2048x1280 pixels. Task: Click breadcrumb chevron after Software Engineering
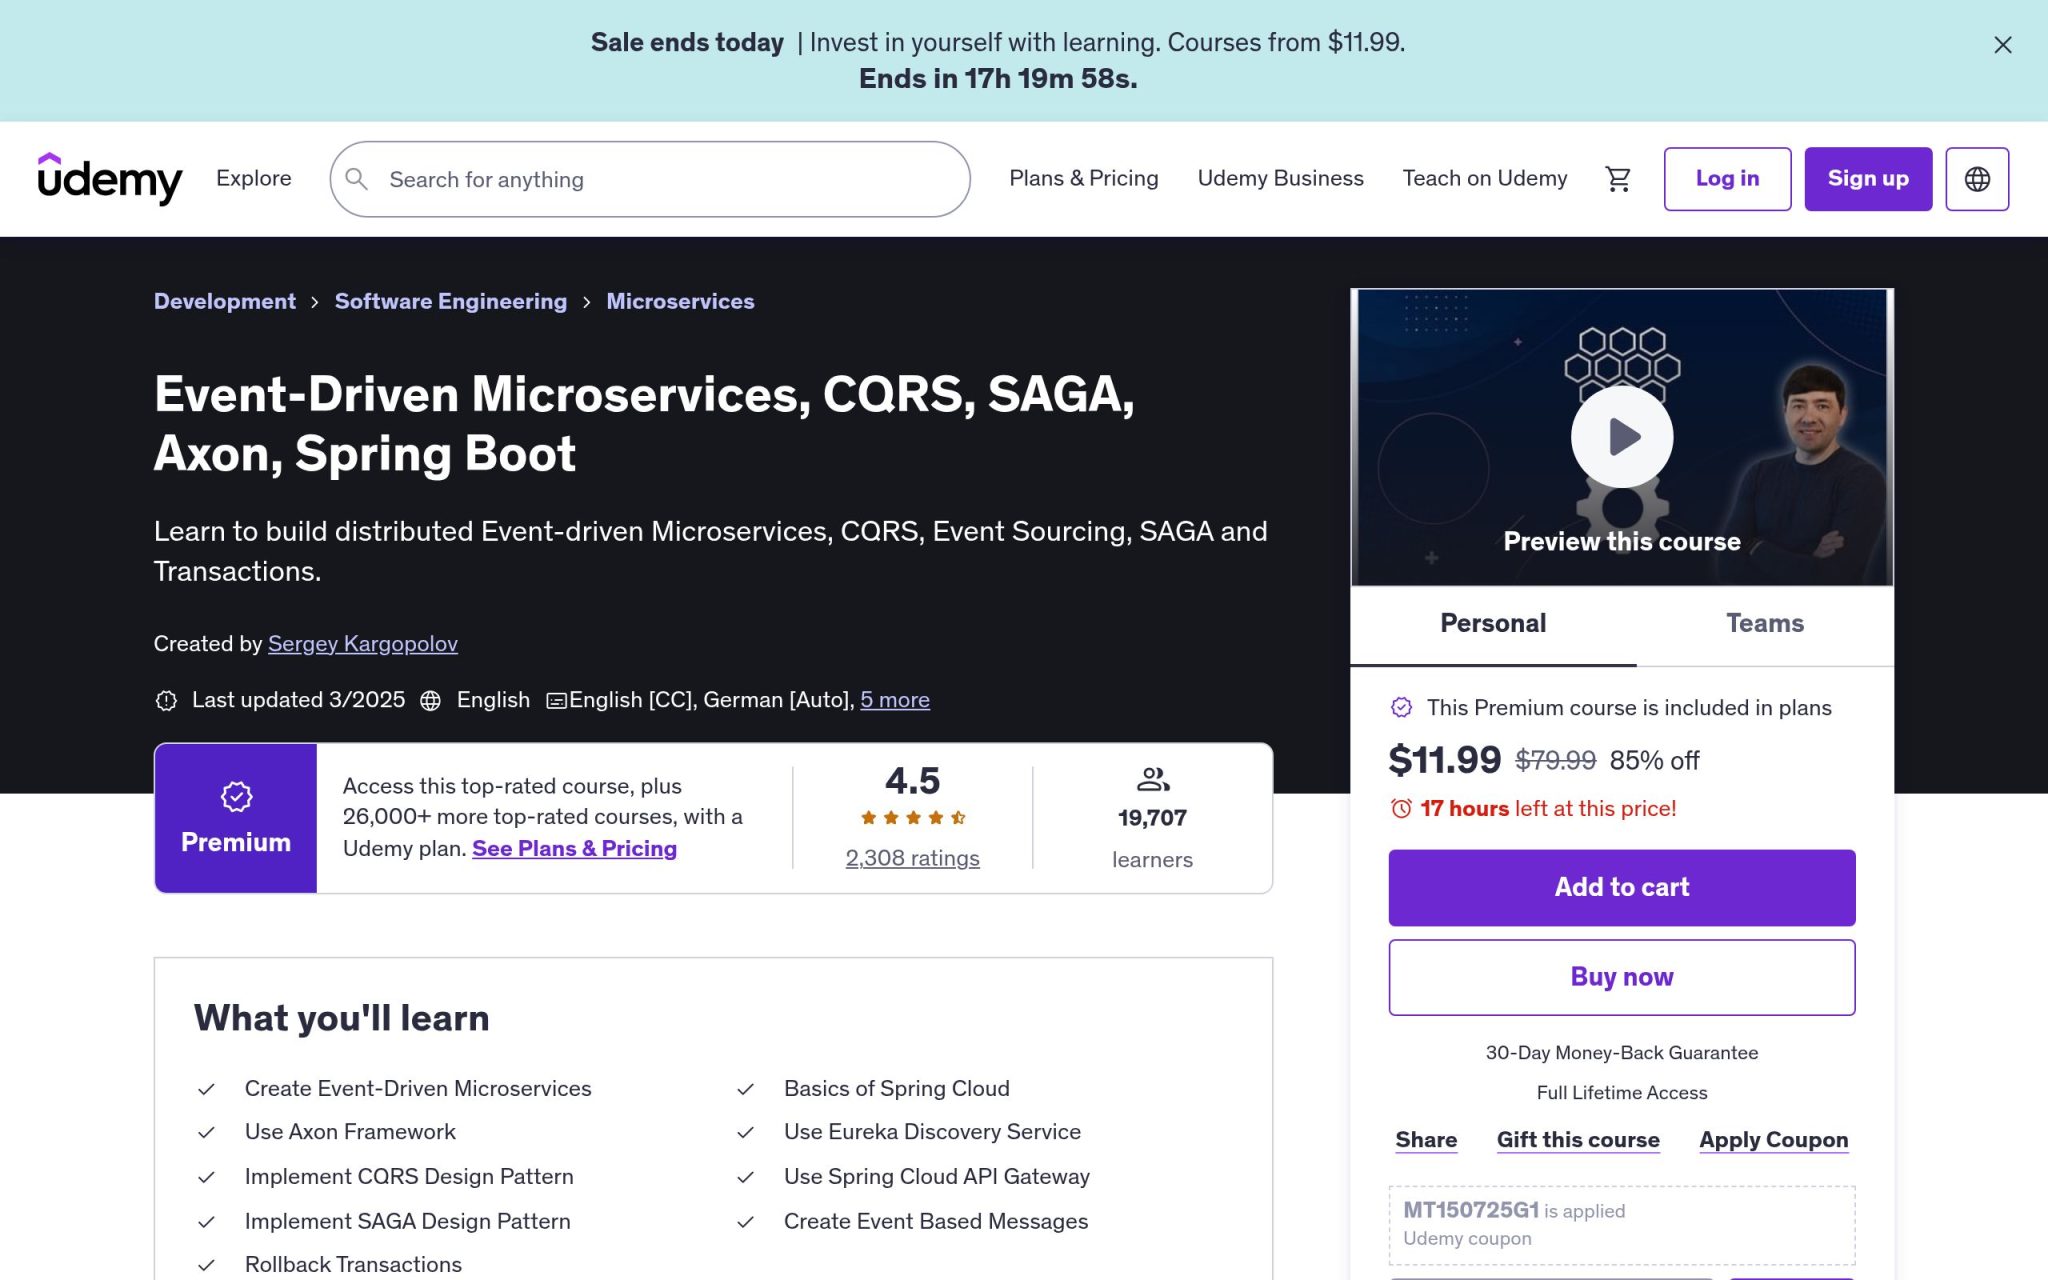click(586, 302)
